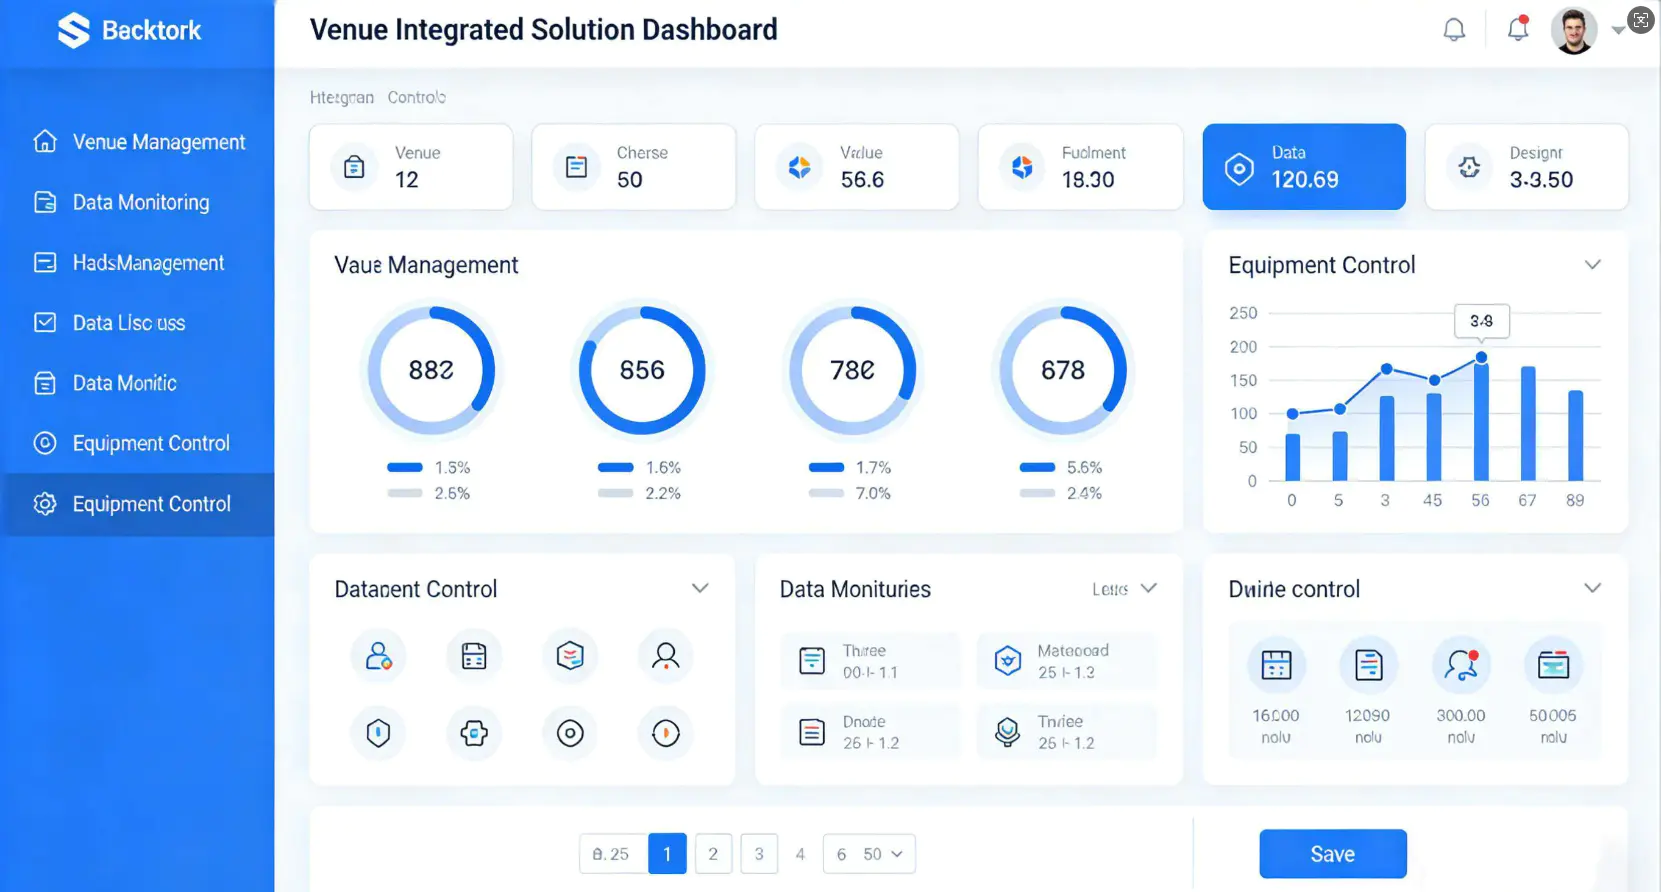The image size is (1661, 892).
Task: Click the Mateooad shield icon
Action: (1008, 661)
